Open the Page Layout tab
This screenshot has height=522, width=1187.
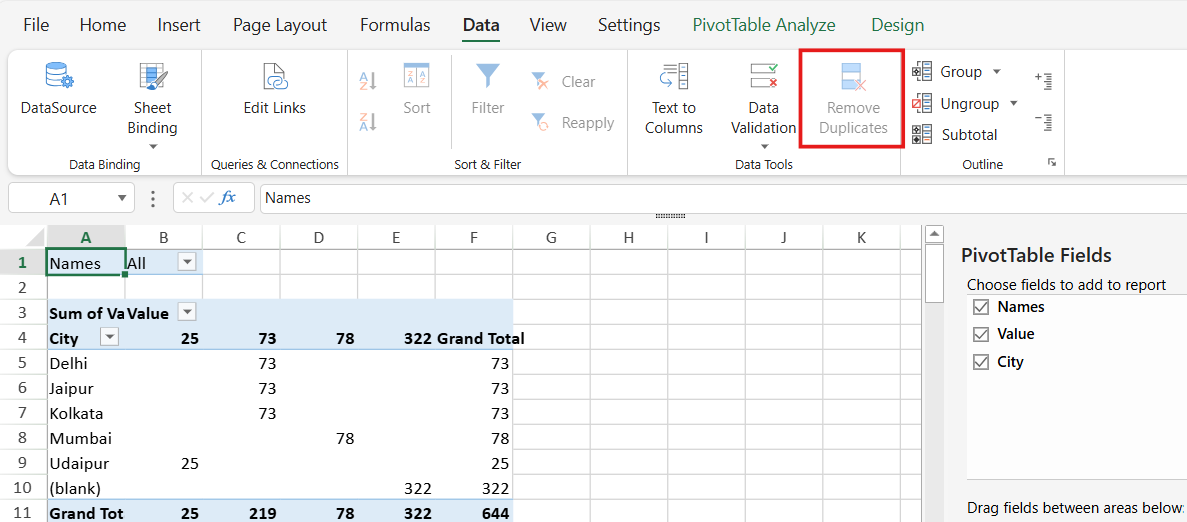pyautogui.click(x=280, y=25)
